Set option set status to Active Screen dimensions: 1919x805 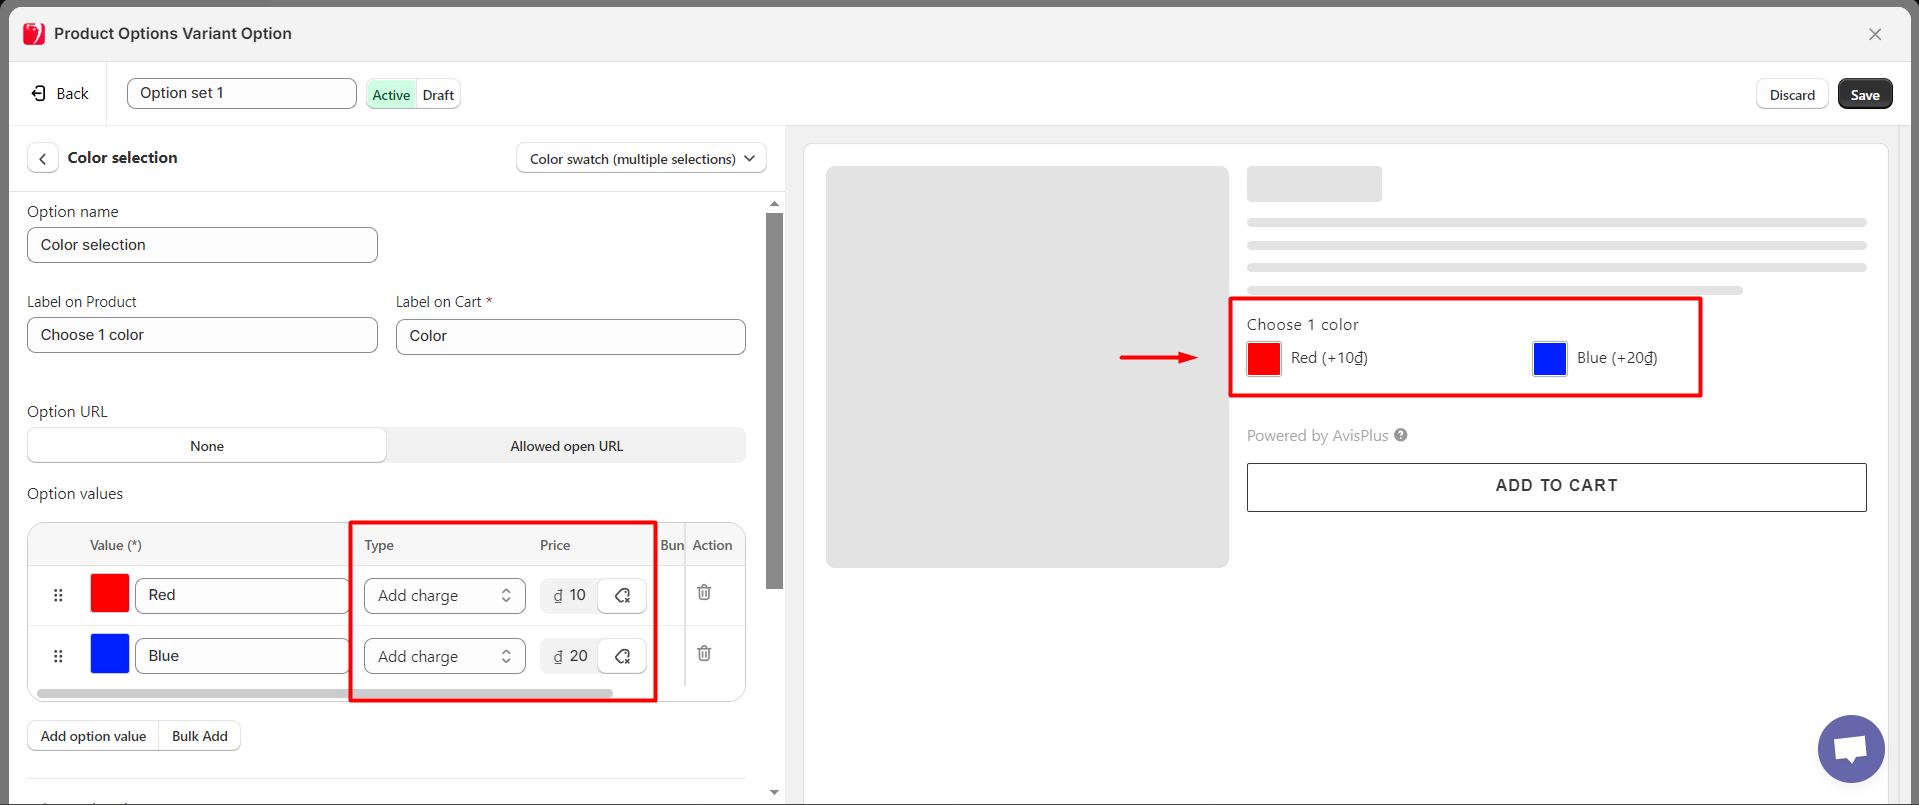[391, 95]
